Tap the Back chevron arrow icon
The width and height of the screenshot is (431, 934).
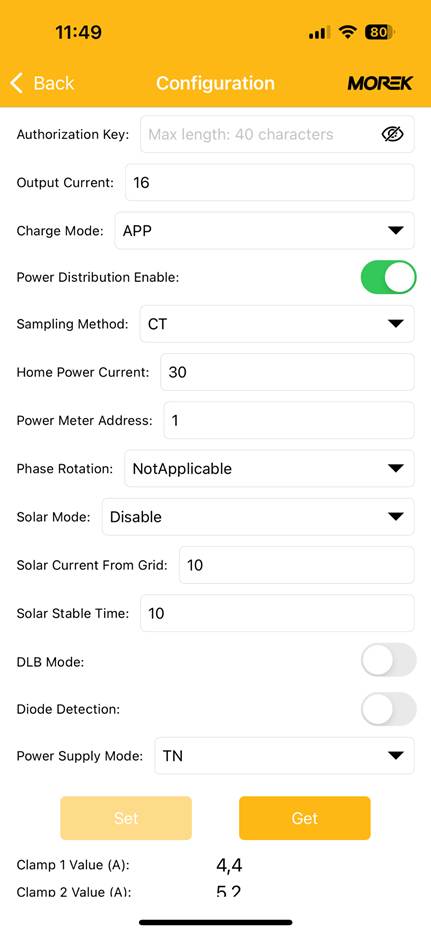coord(17,83)
